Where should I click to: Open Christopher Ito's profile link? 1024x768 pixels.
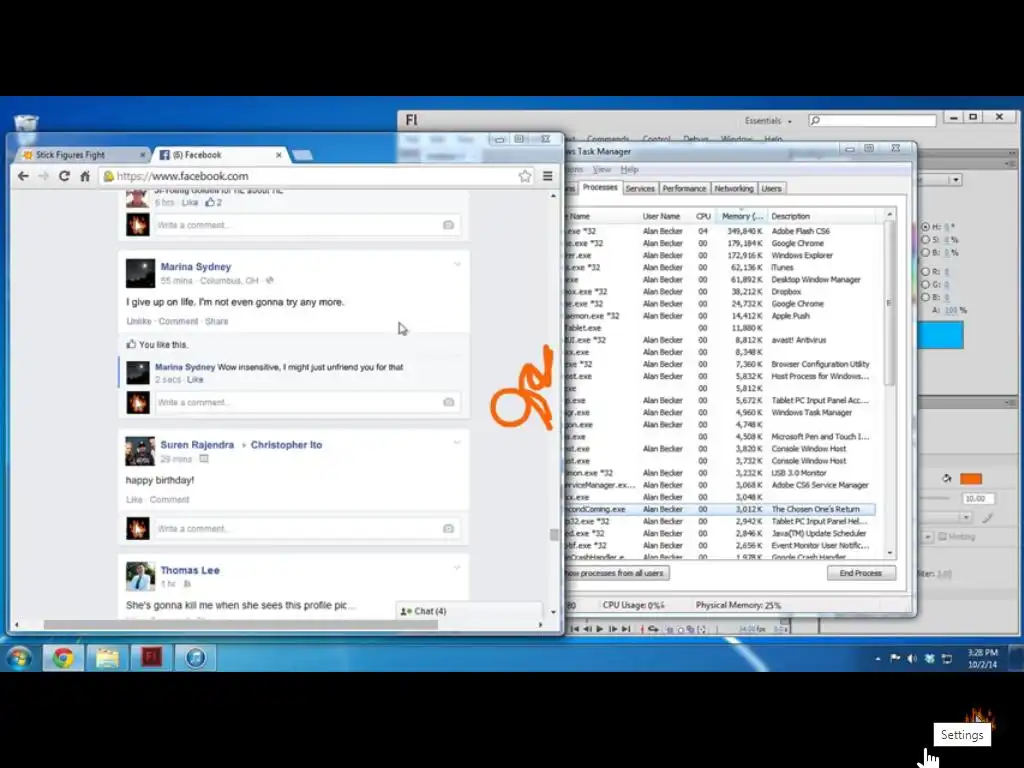[286, 445]
